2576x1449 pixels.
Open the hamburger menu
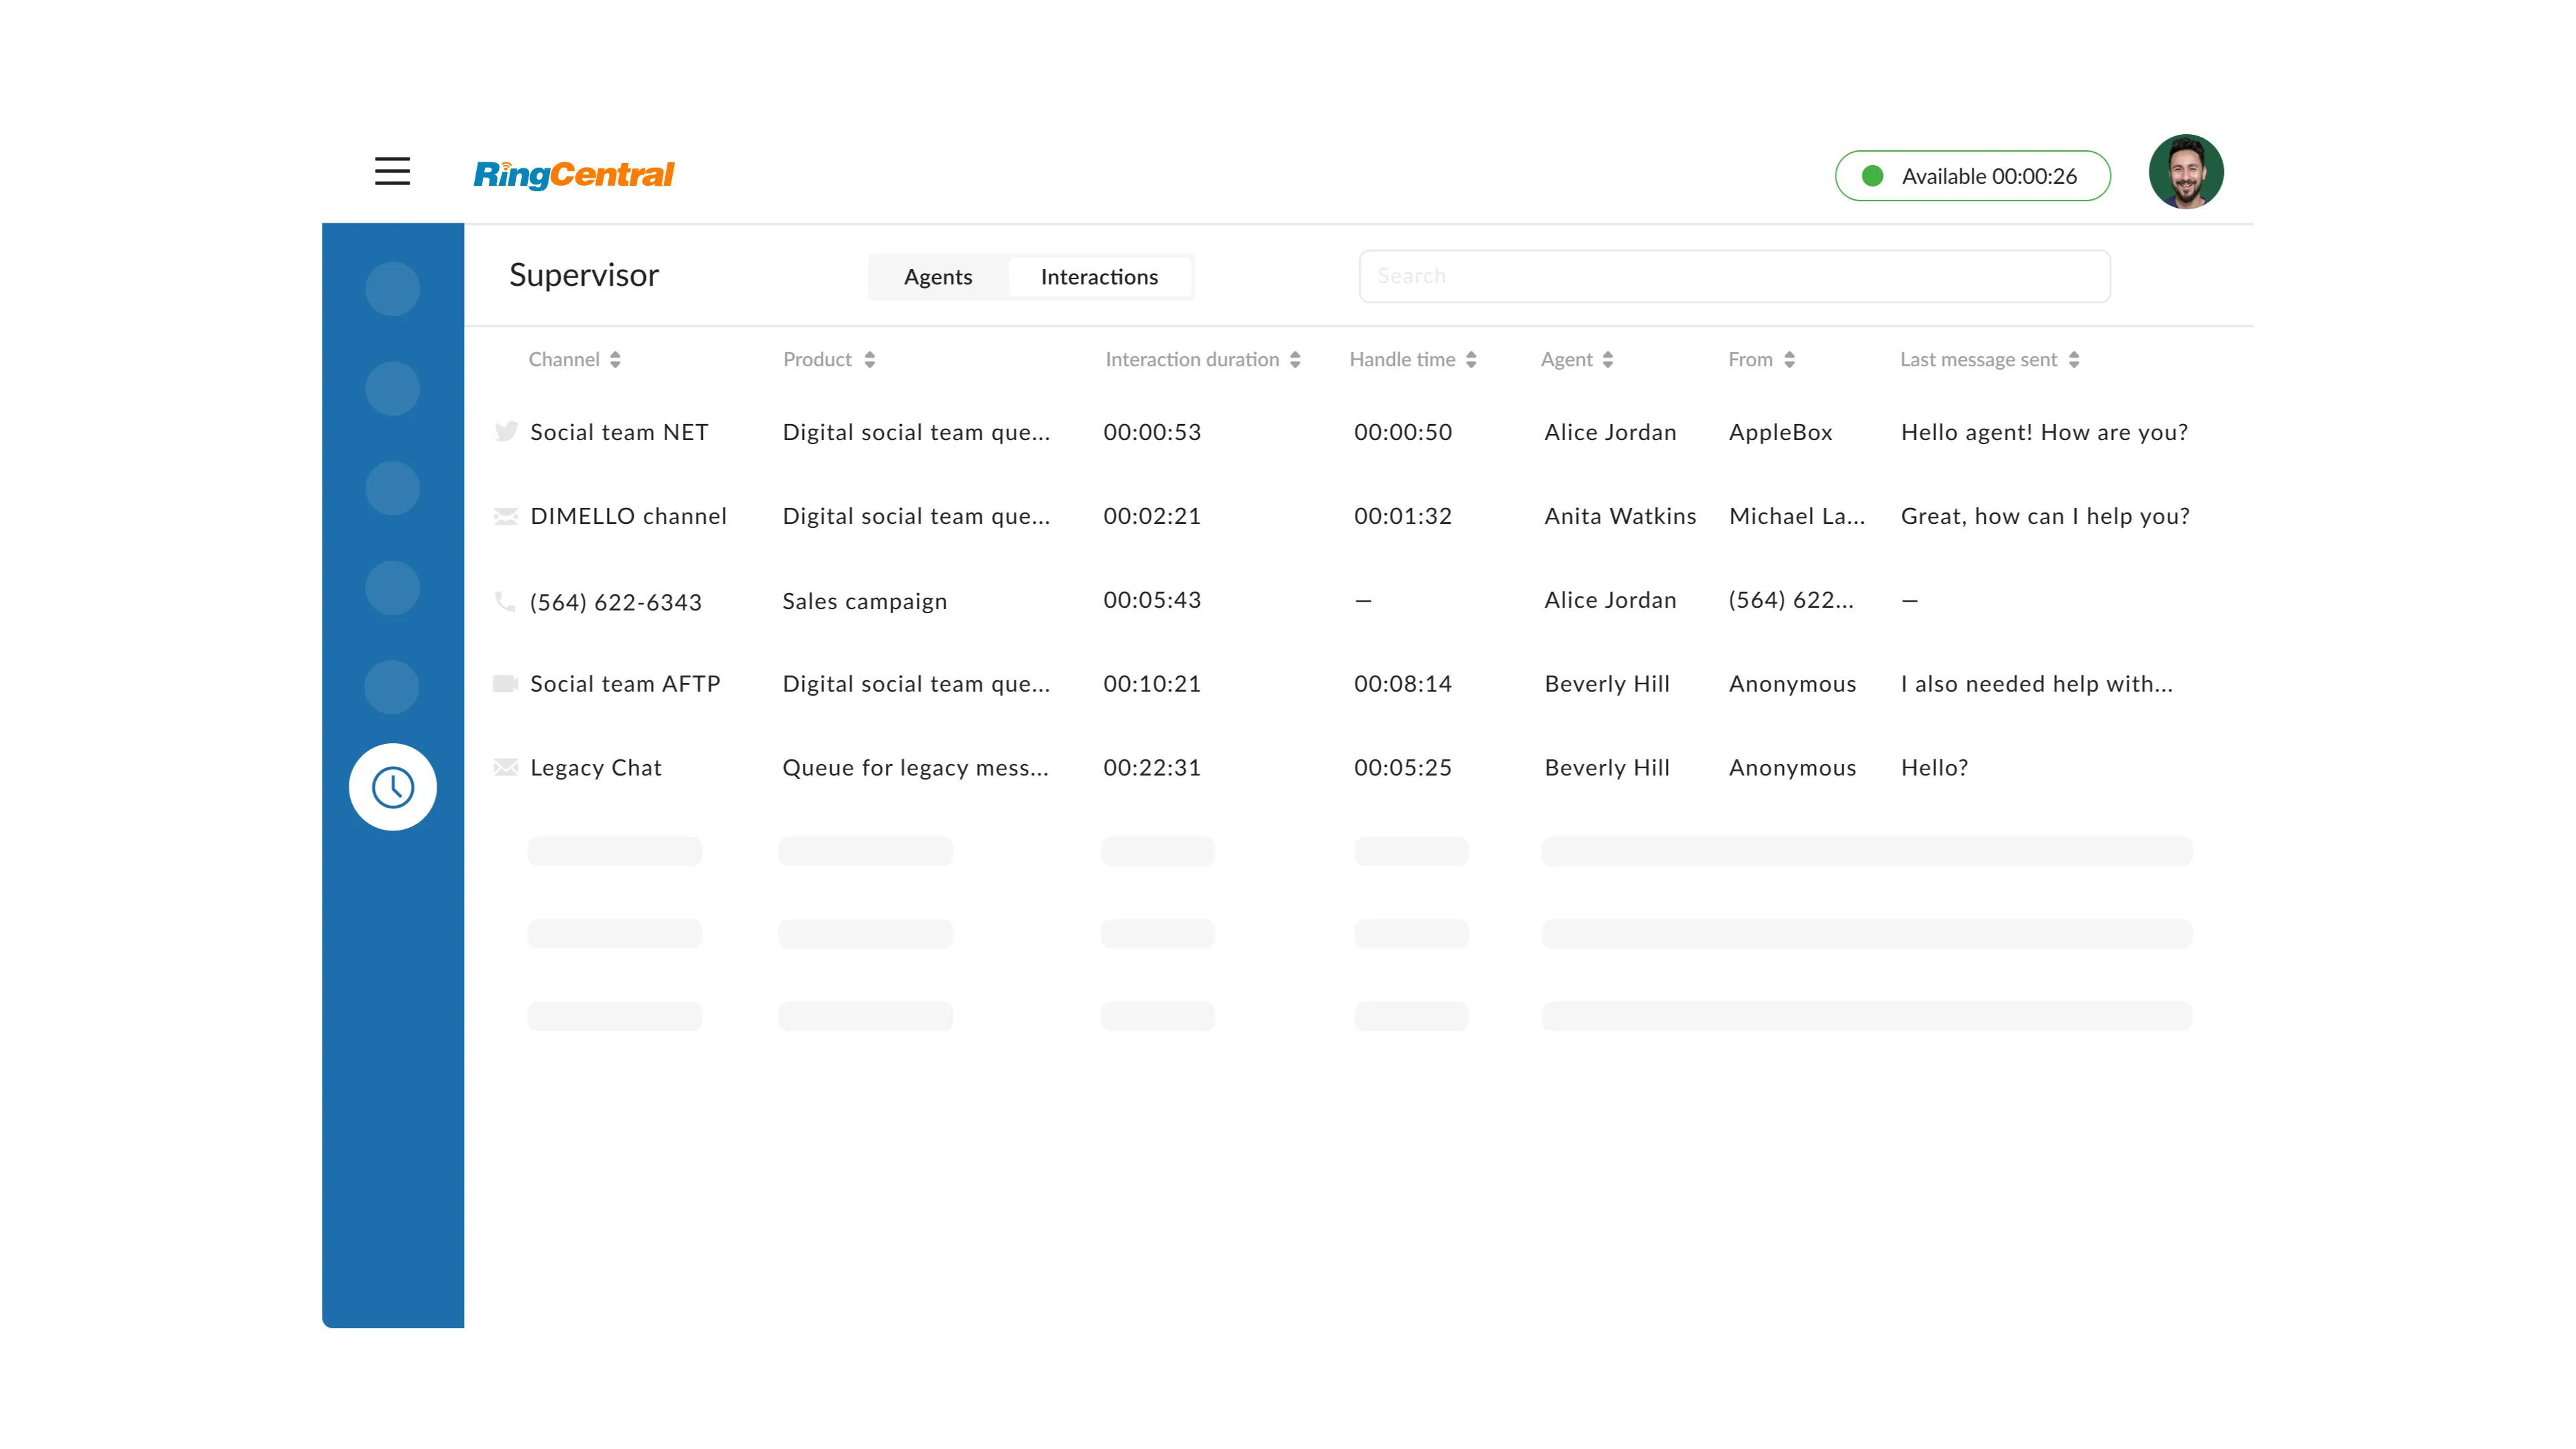tap(392, 172)
